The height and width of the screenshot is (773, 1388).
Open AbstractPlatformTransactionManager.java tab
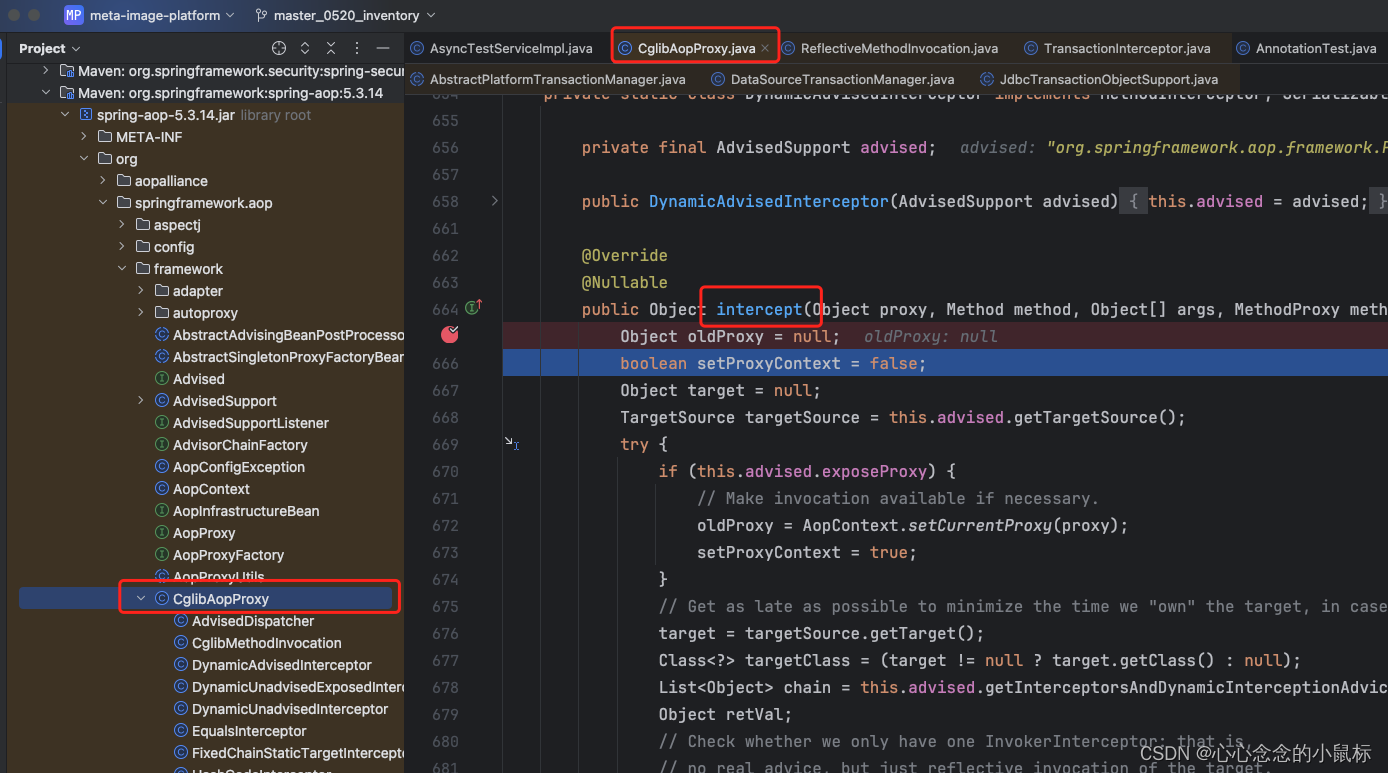pos(548,79)
